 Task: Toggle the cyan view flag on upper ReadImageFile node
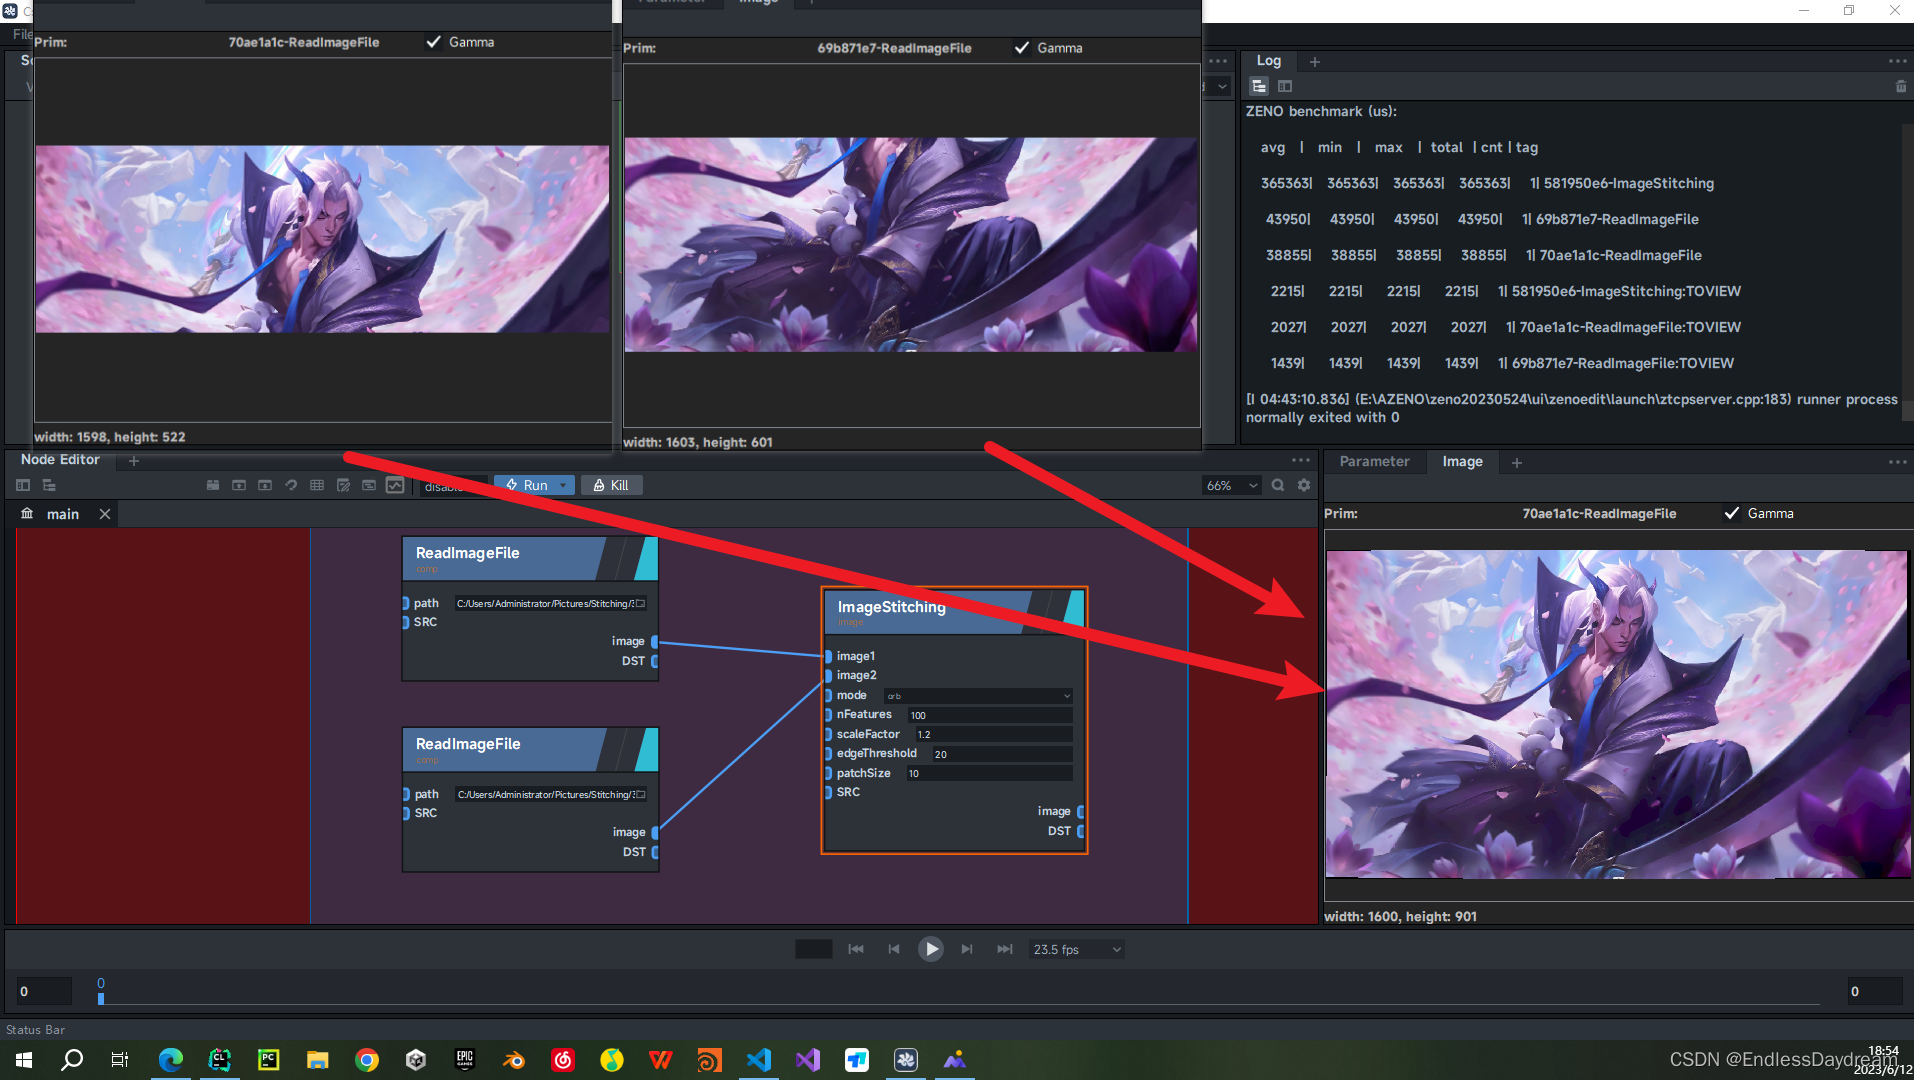click(x=647, y=558)
